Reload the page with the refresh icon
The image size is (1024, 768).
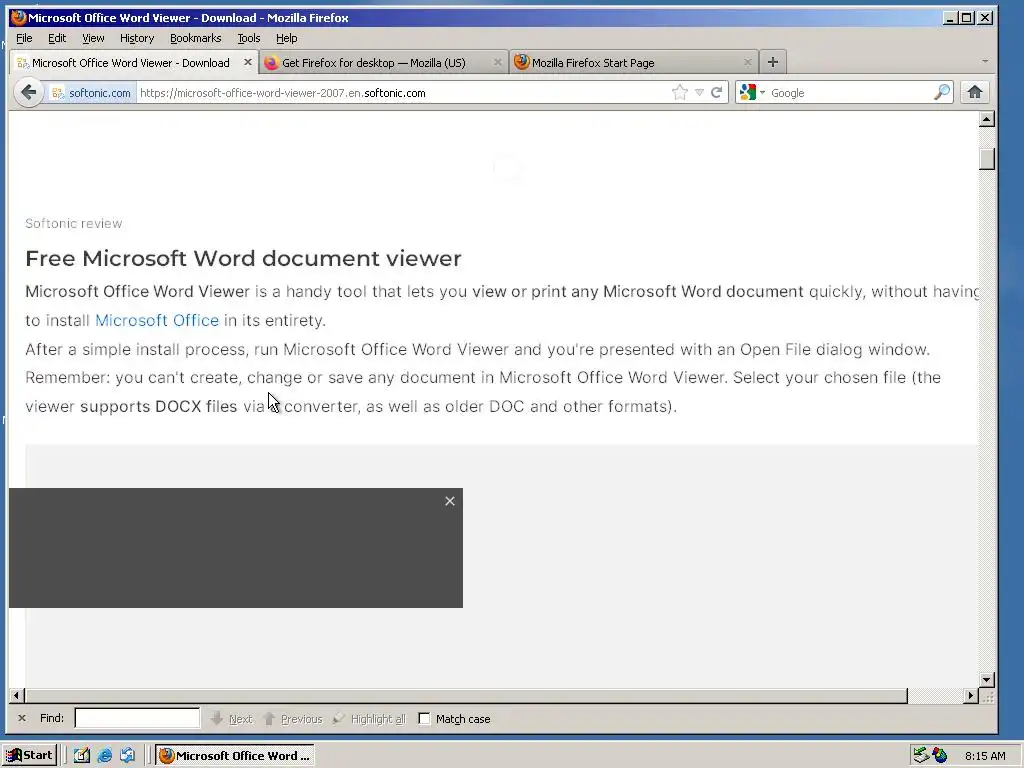(716, 93)
